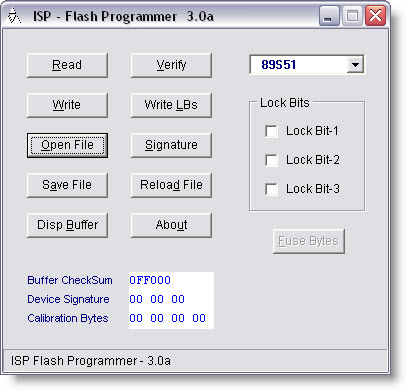Viewport: 407px width, 391px height.
Task: Click the Read button
Action: pos(67,65)
